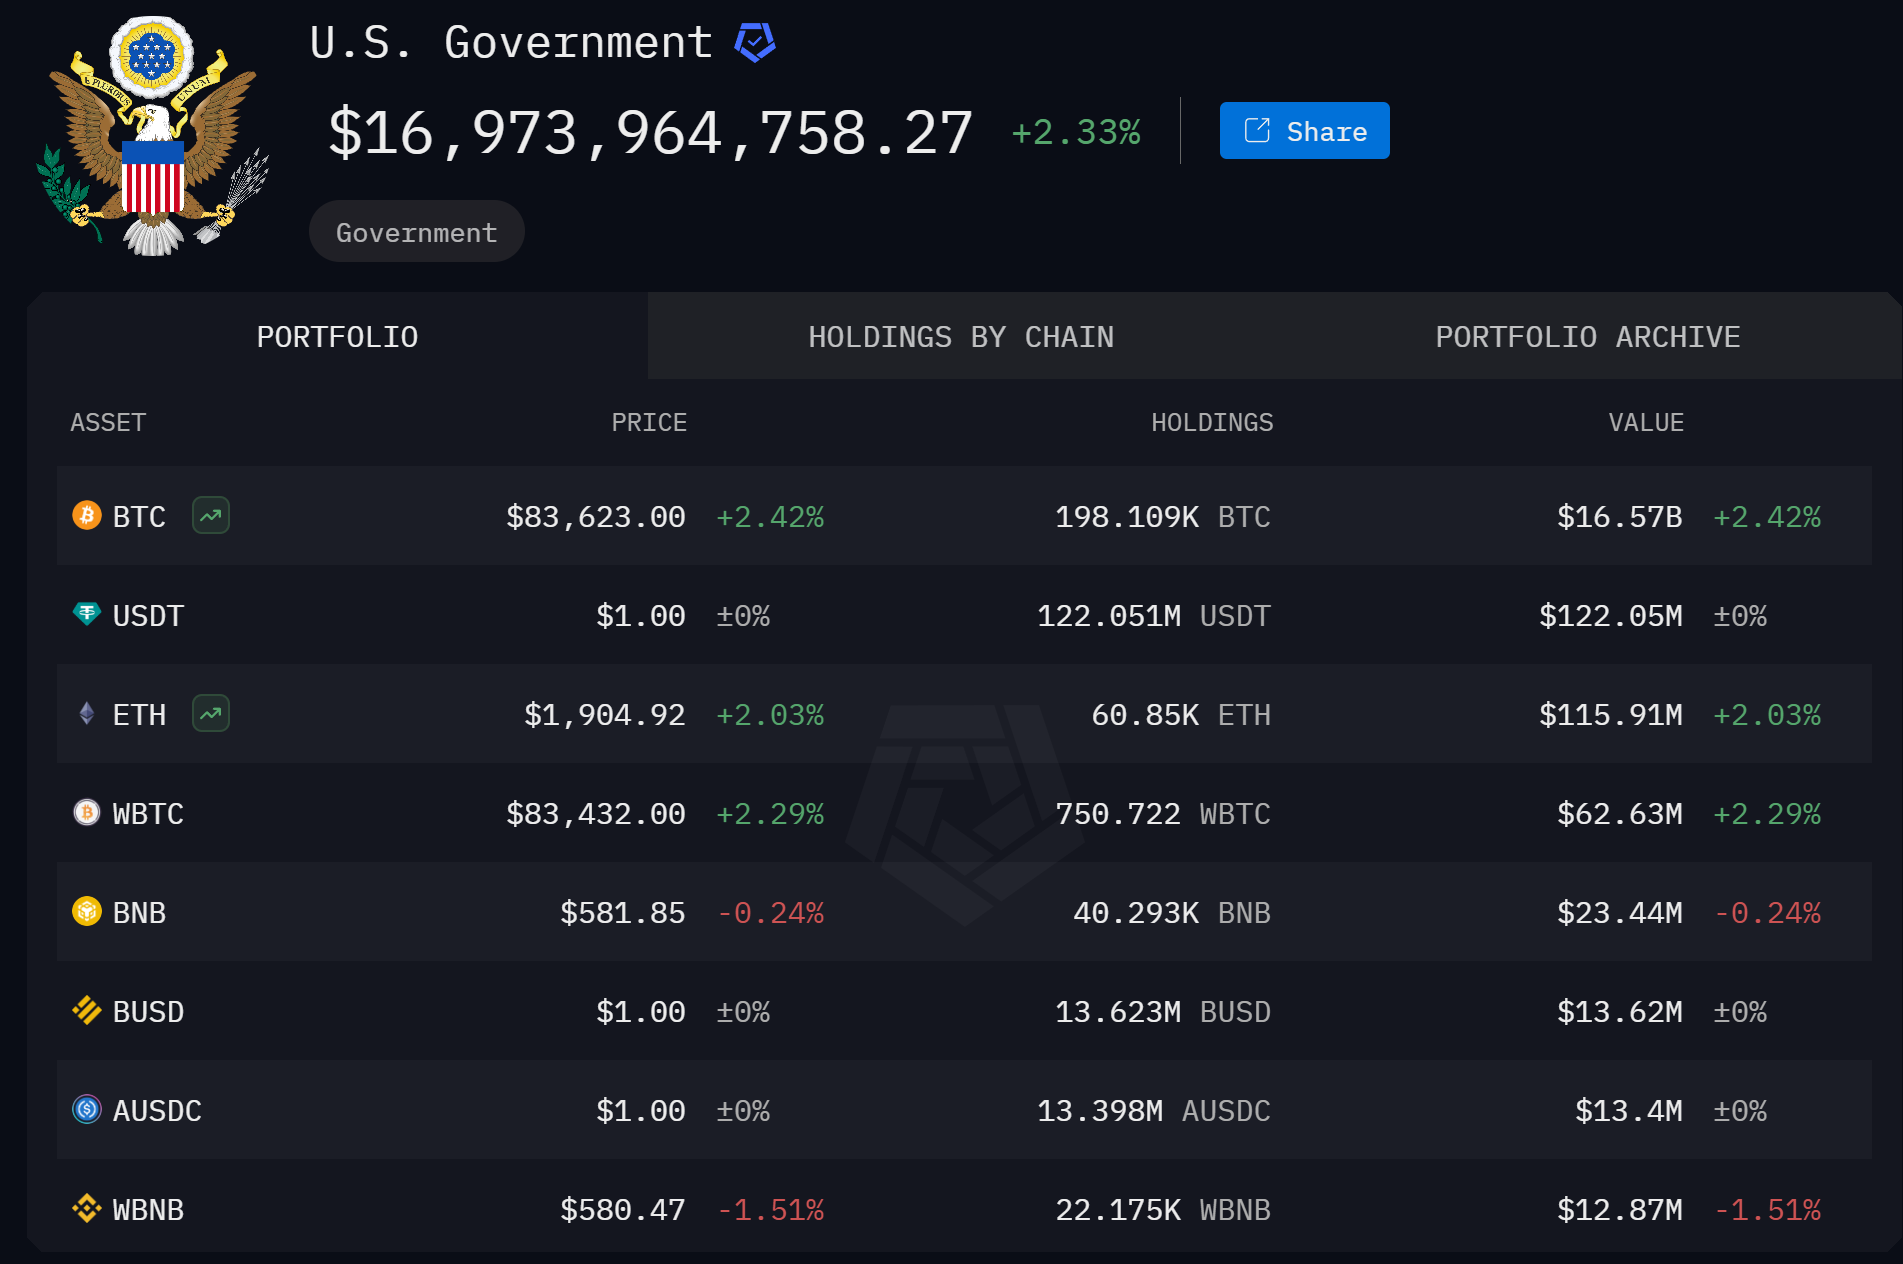The image size is (1903, 1264).
Task: Click the Ethereum diamond icon in ETH row
Action: coord(87,713)
